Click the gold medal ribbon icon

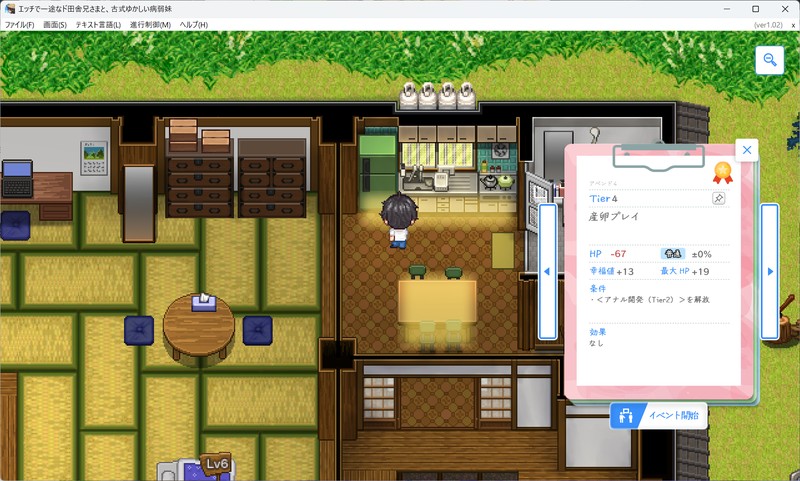point(722,173)
